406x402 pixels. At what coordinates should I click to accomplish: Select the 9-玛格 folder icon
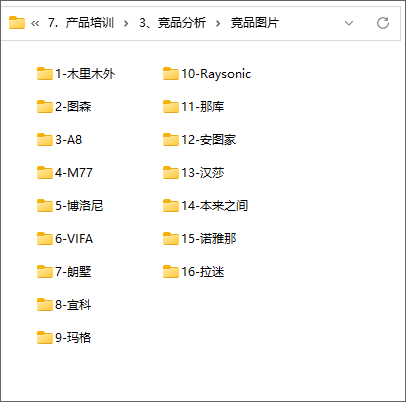45,338
